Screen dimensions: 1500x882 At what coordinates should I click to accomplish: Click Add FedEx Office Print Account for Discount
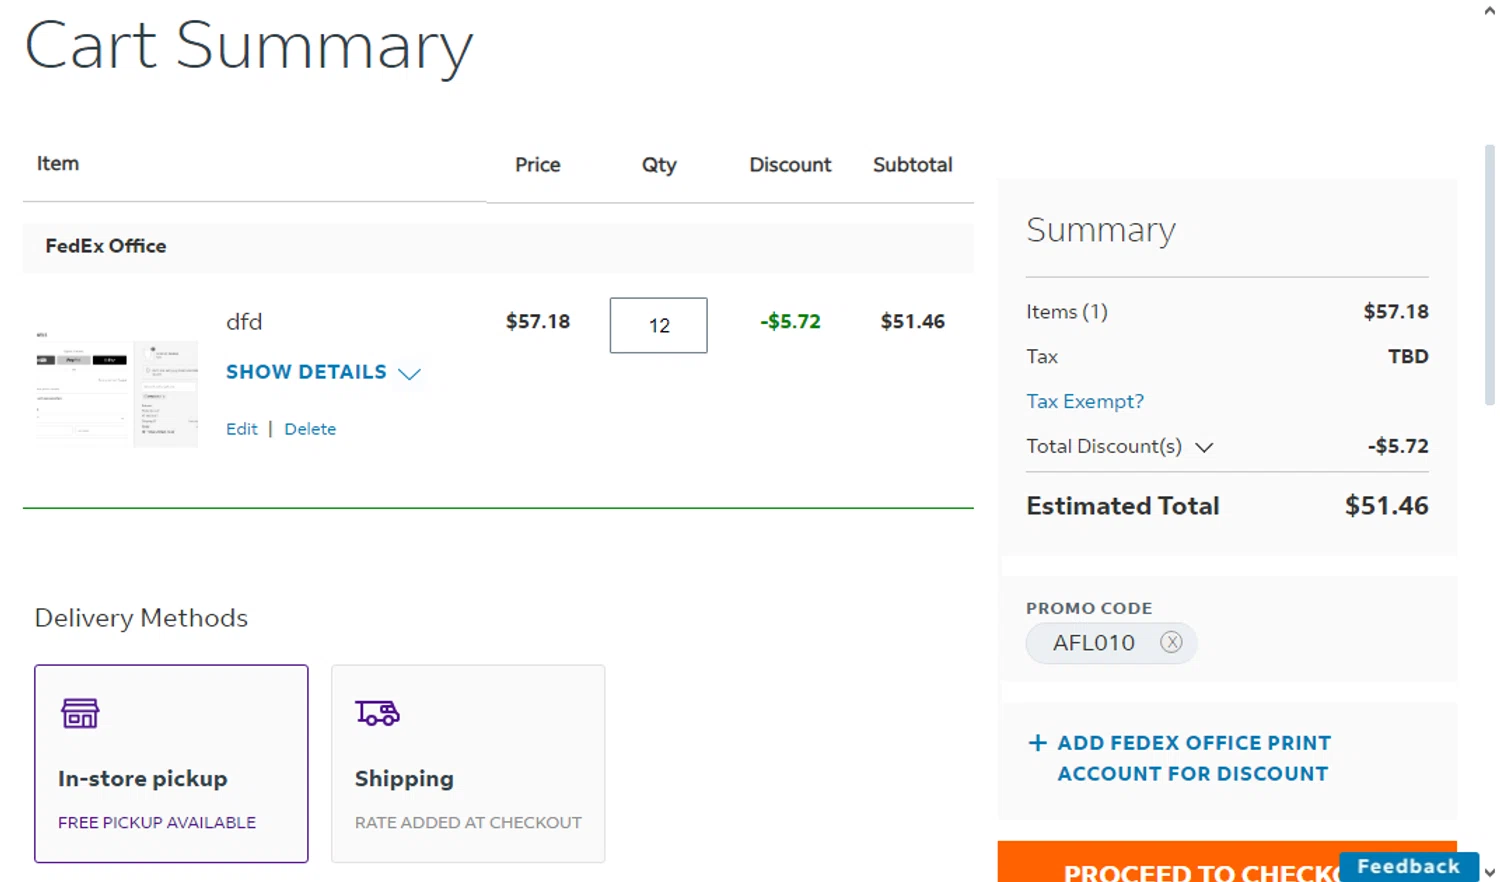click(x=1194, y=758)
